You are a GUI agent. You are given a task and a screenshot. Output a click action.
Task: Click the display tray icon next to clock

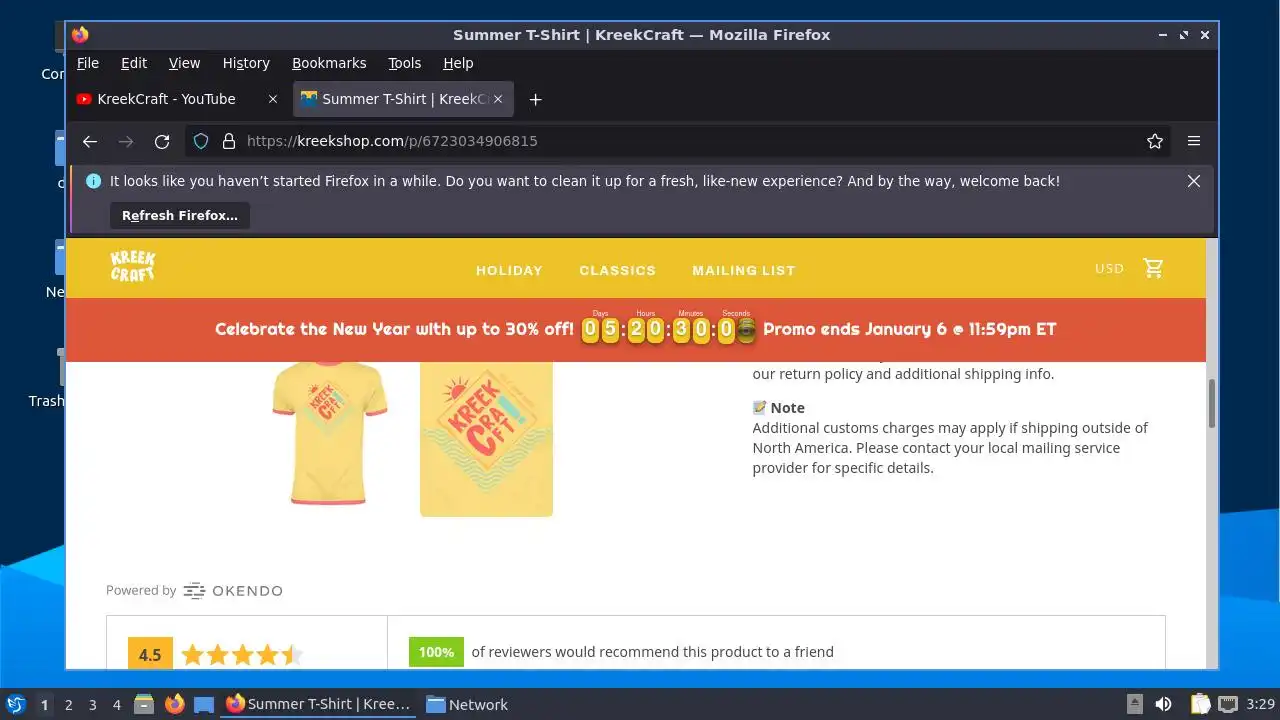(x=1228, y=704)
